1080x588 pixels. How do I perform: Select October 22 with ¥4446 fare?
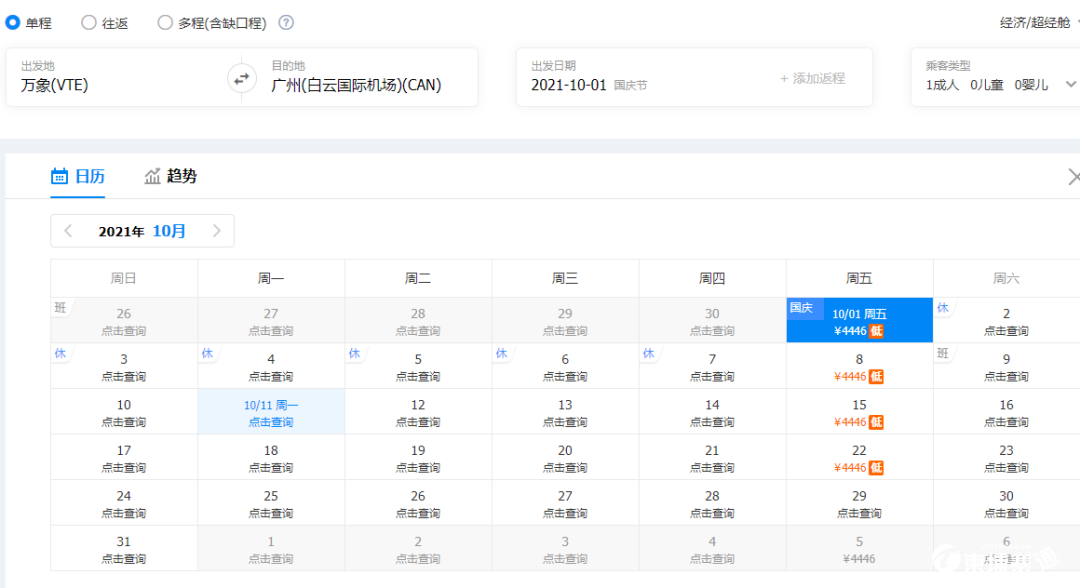pos(860,457)
